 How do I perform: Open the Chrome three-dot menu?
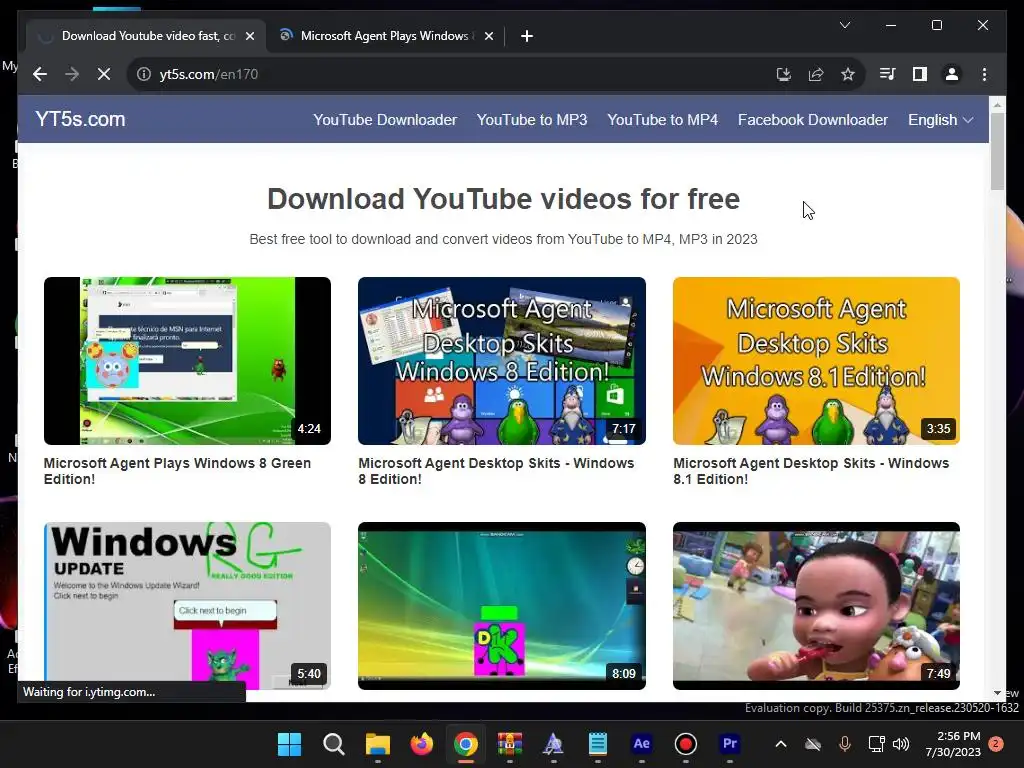984,74
